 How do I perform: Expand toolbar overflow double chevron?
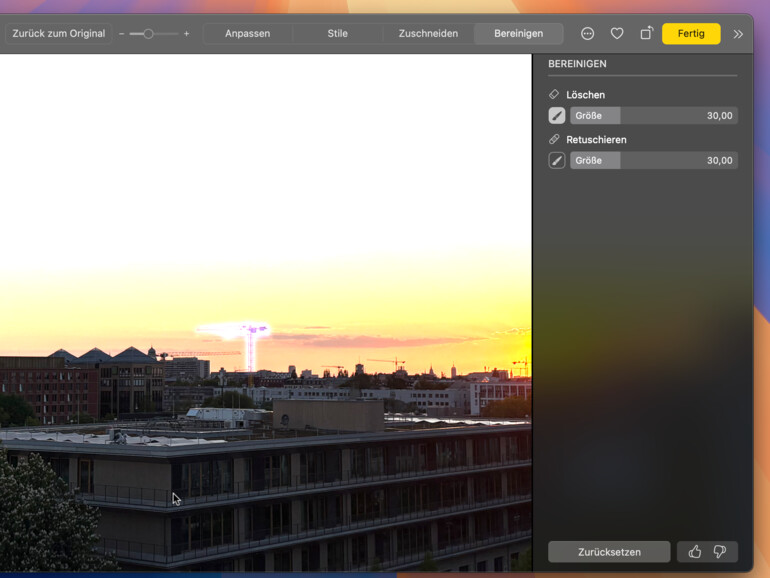pos(738,34)
